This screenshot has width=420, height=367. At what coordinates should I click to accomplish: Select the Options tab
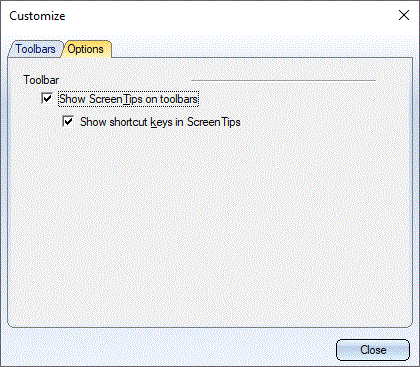coord(86,49)
